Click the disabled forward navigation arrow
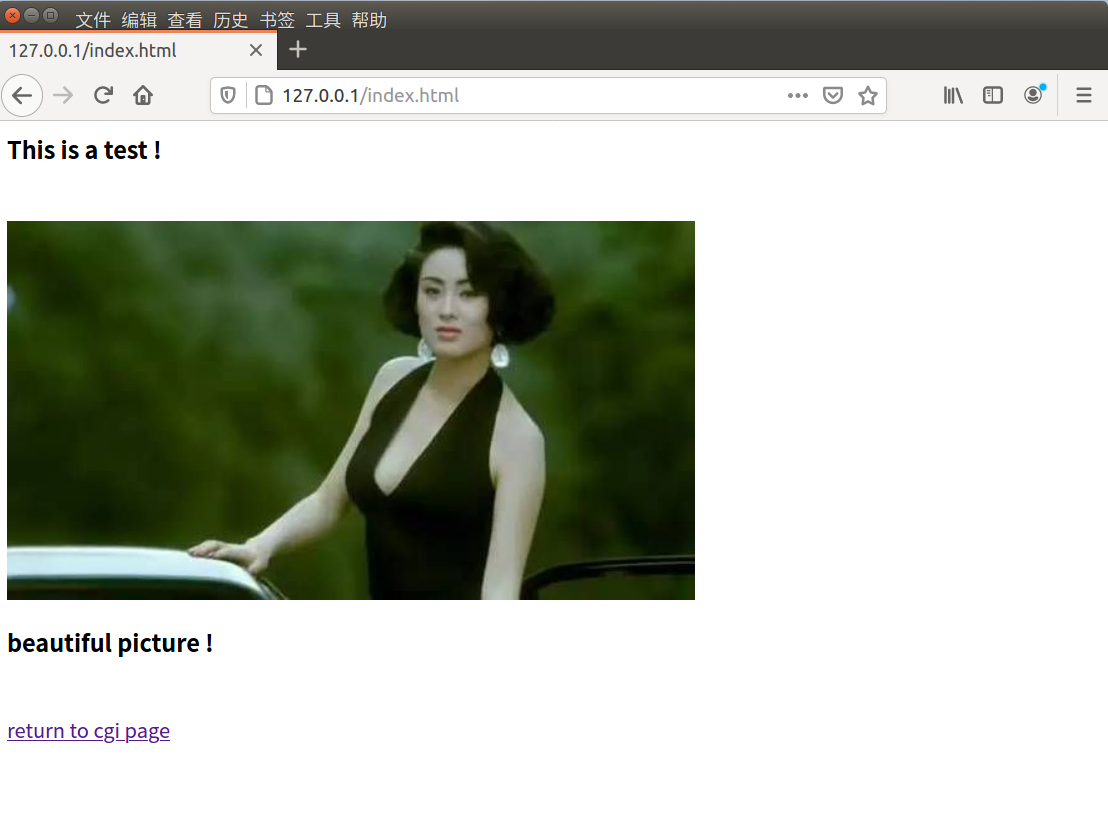 point(60,95)
